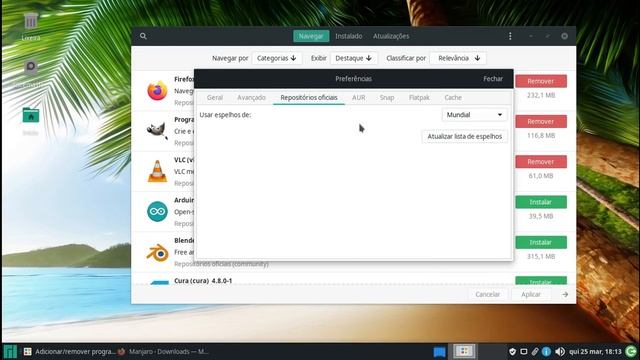Viewport: 640px width, 360px height.
Task: Select the Repositórios oficiais tab
Action: [309, 98]
